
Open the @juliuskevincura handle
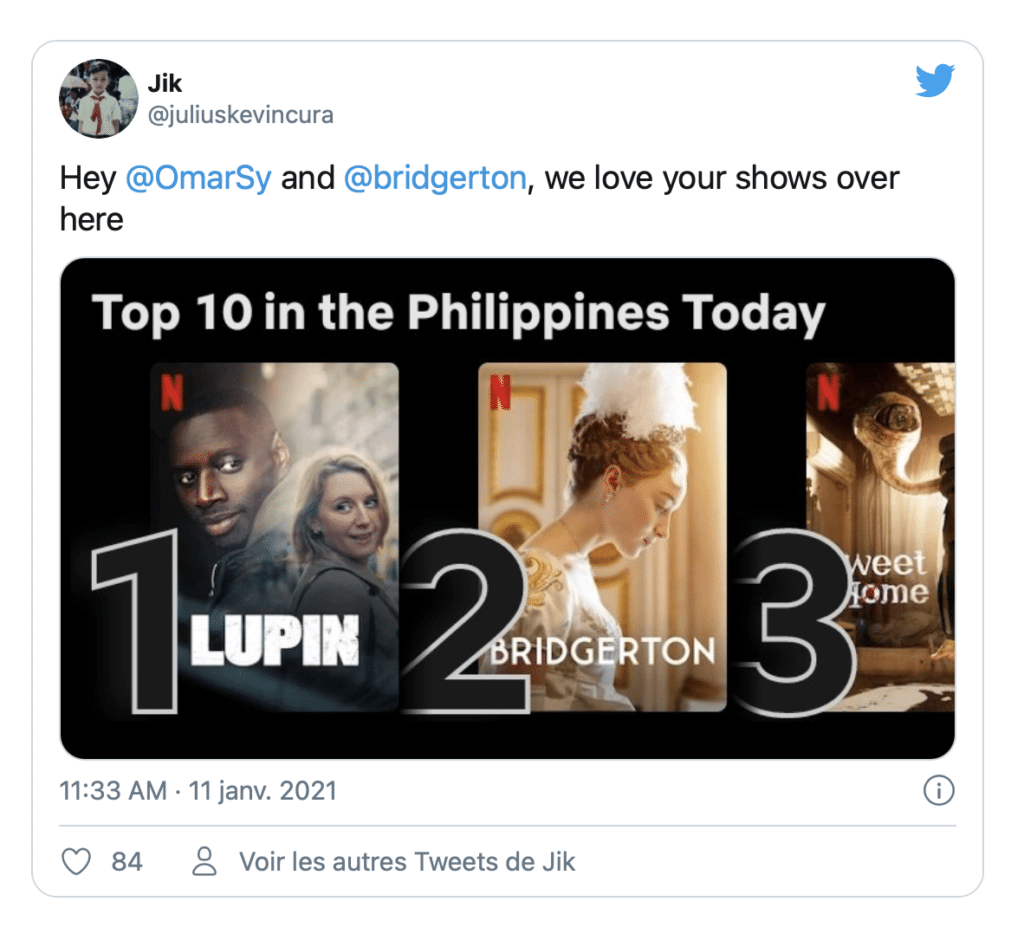[240, 115]
